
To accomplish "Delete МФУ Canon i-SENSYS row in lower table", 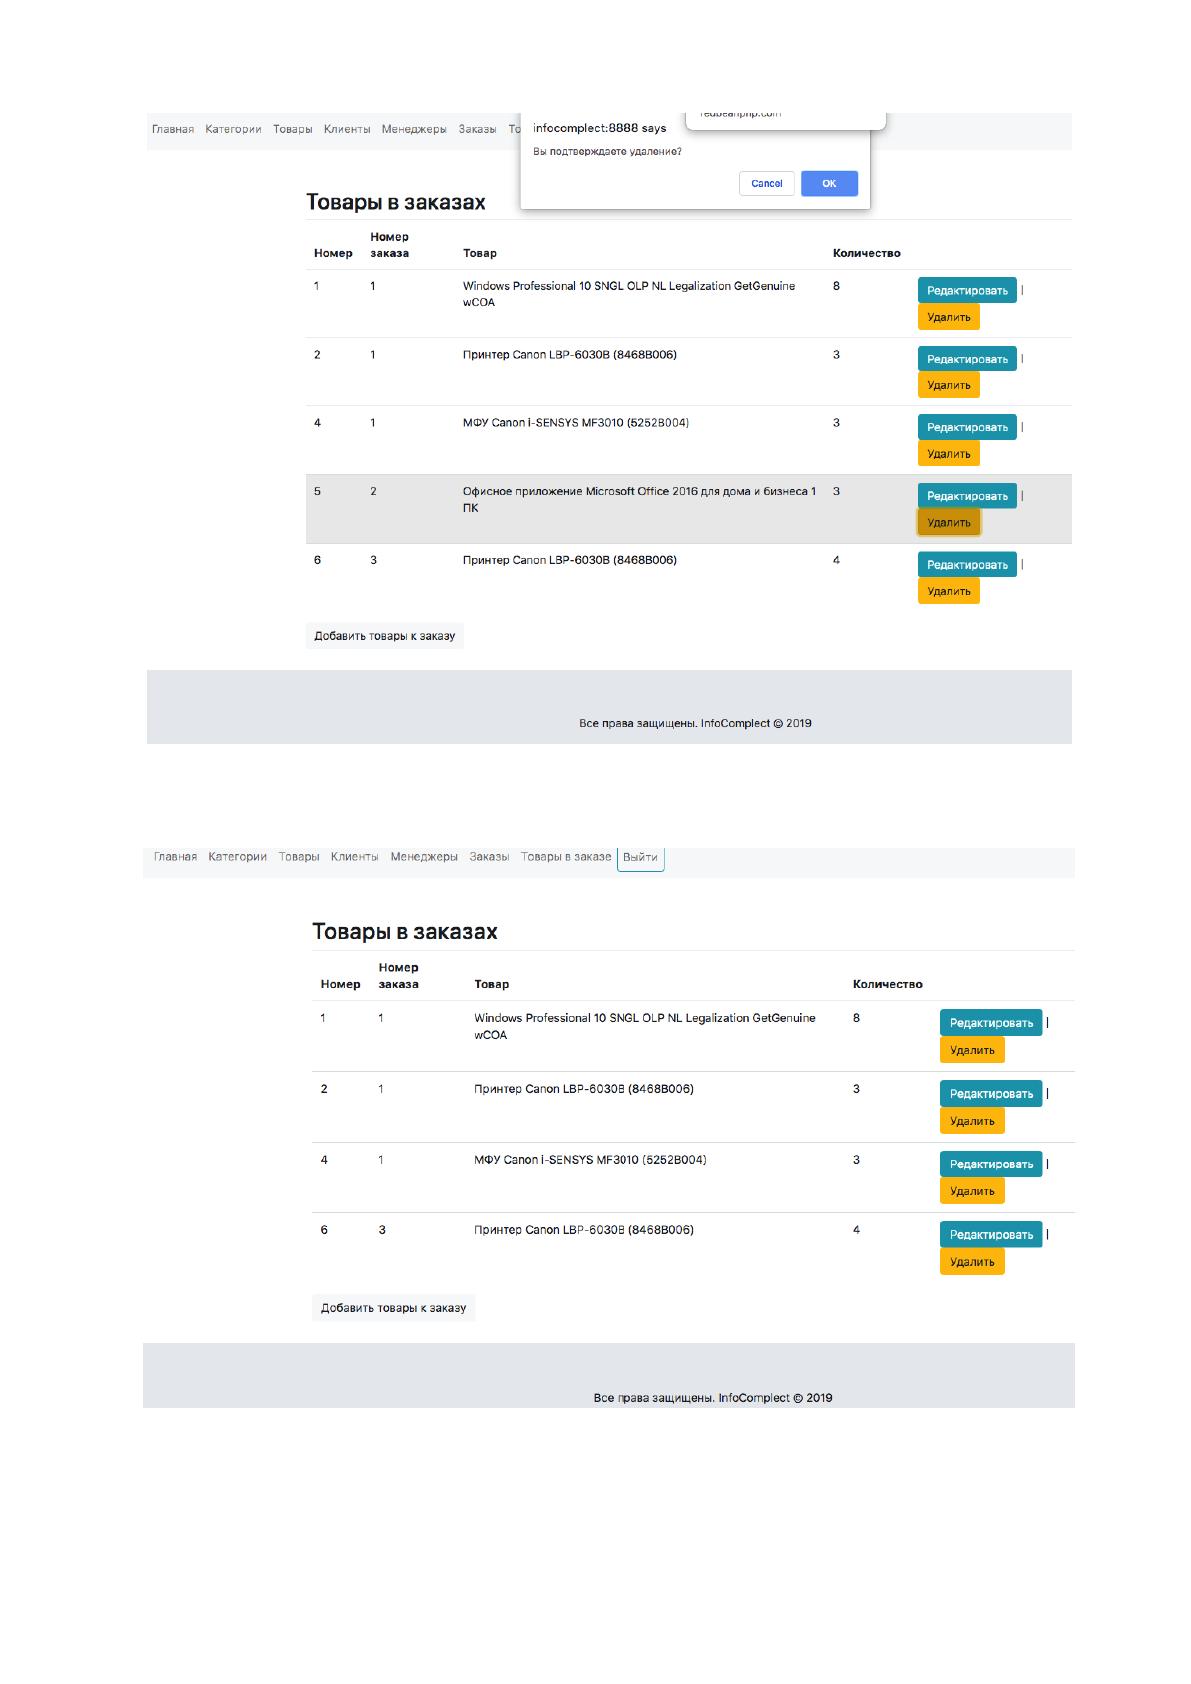I will click(x=972, y=1191).
